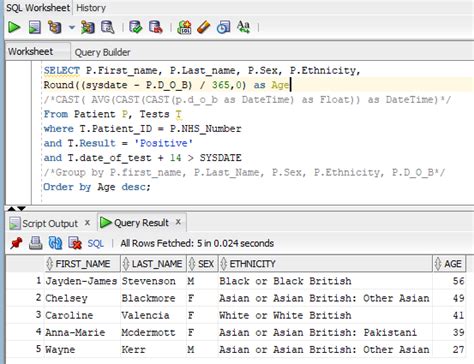This screenshot has width=474, height=364.
Task: Sort by the LAST_NAME column header
Action: pyautogui.click(x=154, y=264)
